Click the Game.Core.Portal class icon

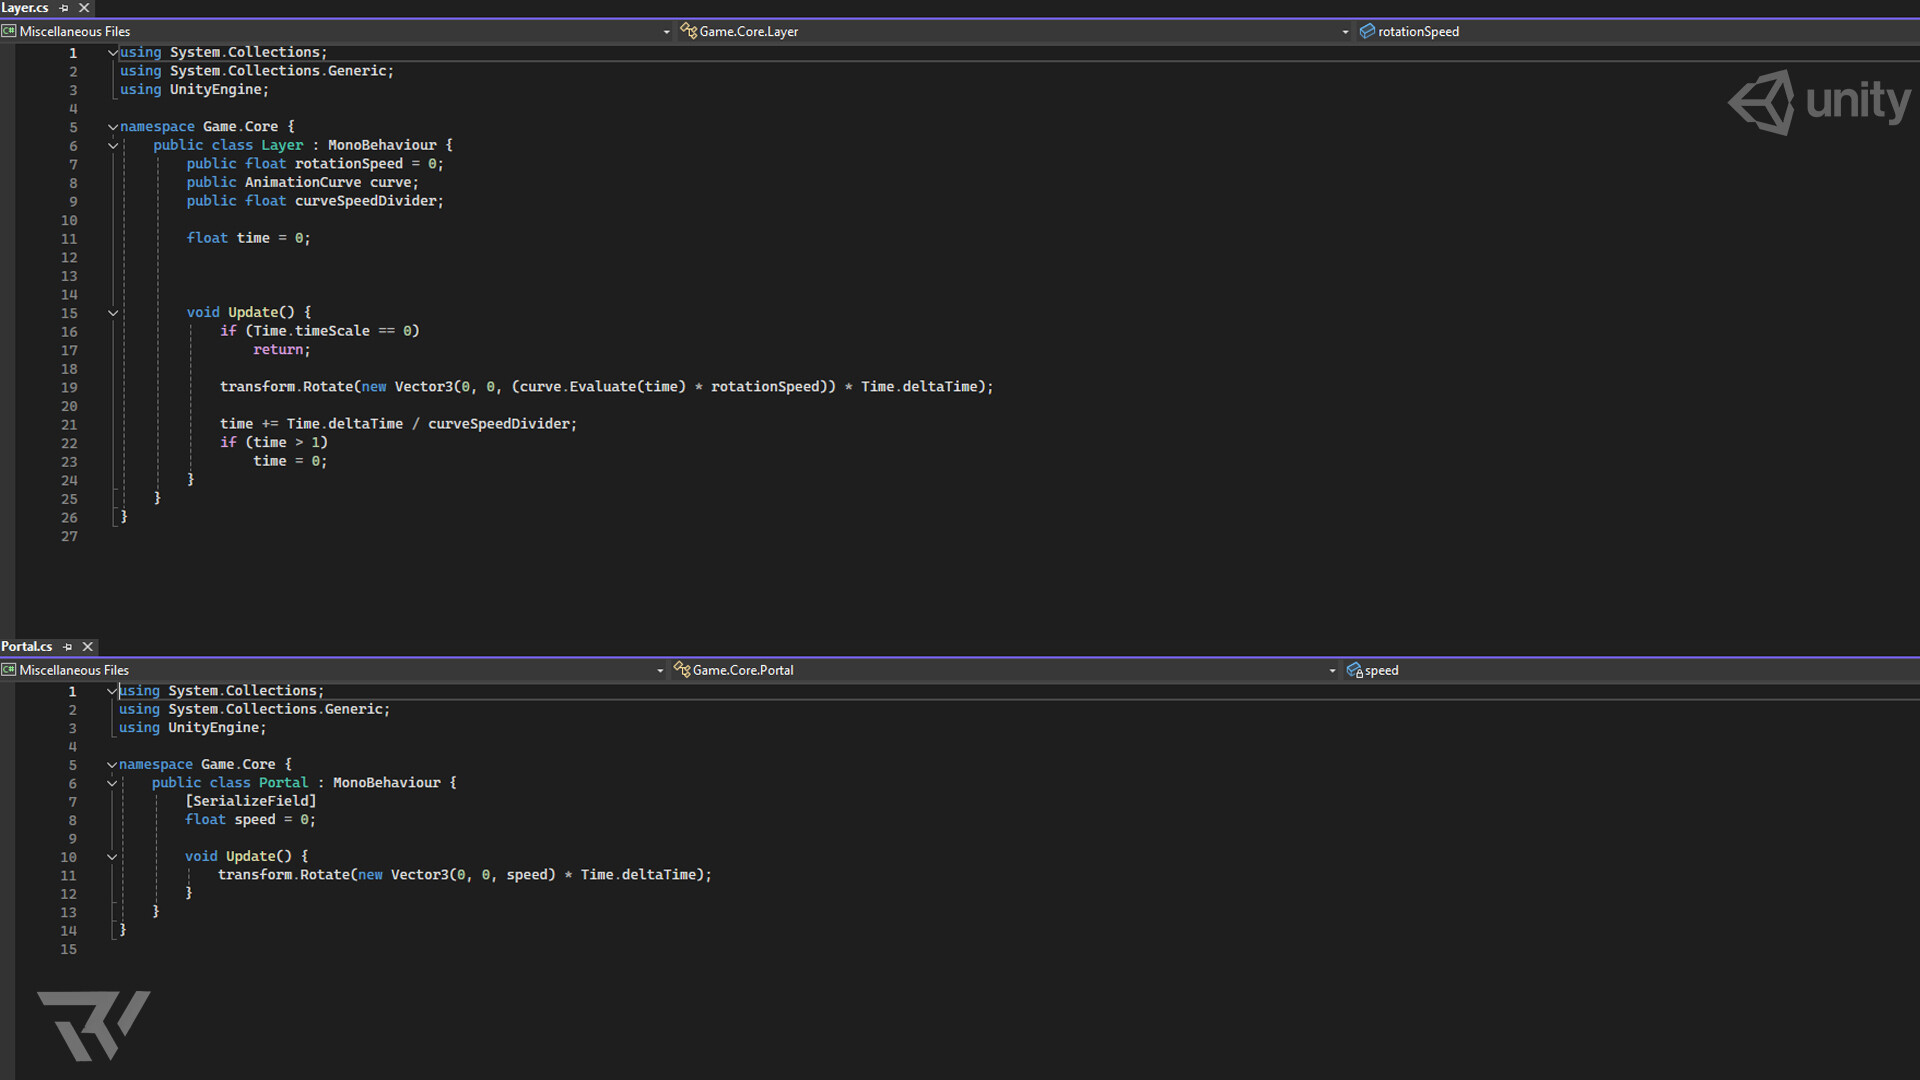pos(682,670)
